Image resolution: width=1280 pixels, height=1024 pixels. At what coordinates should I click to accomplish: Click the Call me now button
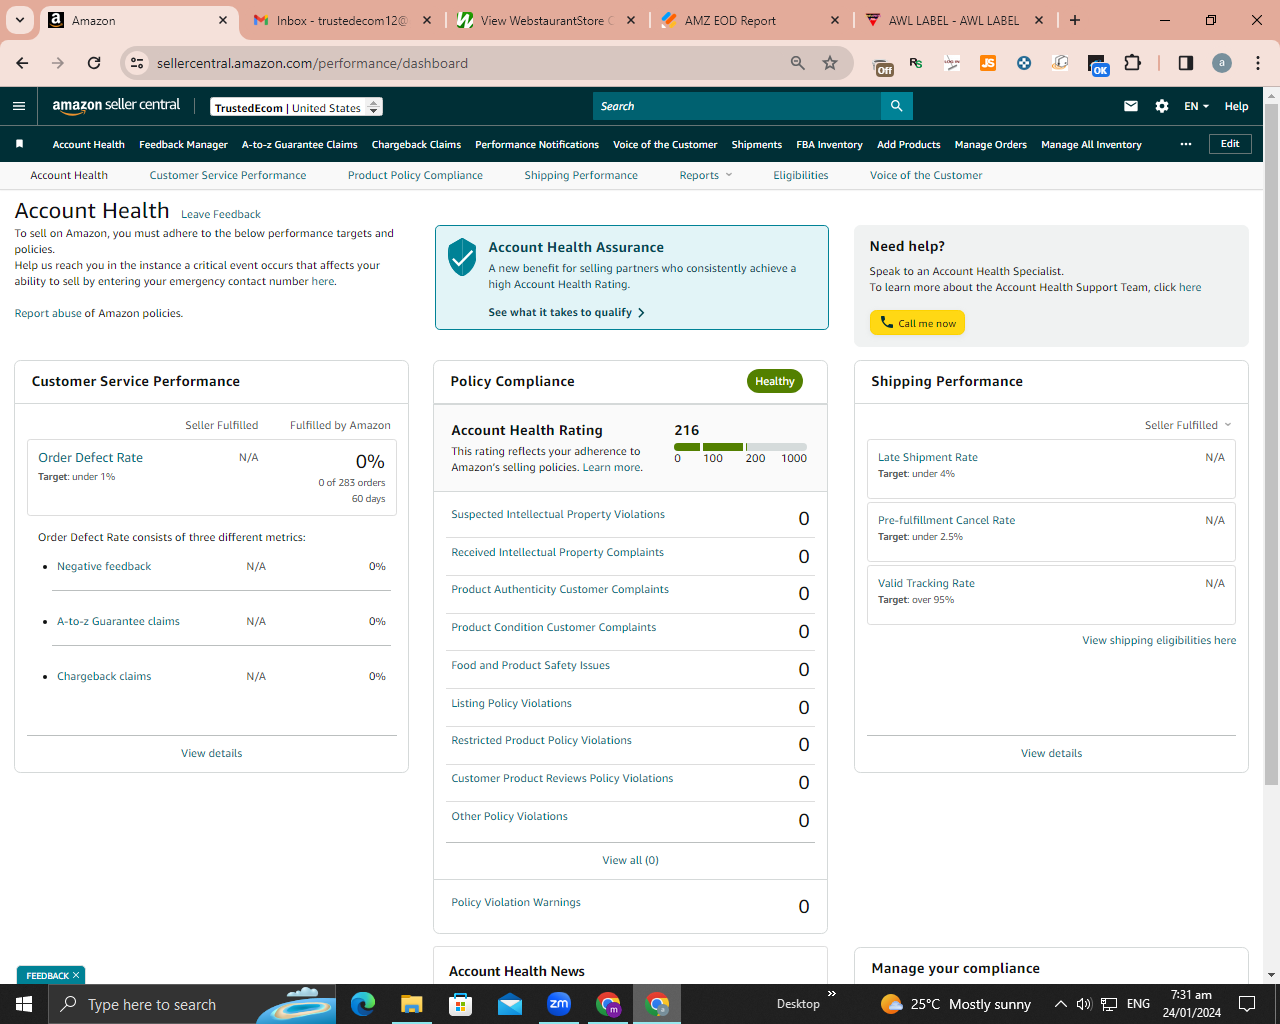917,323
